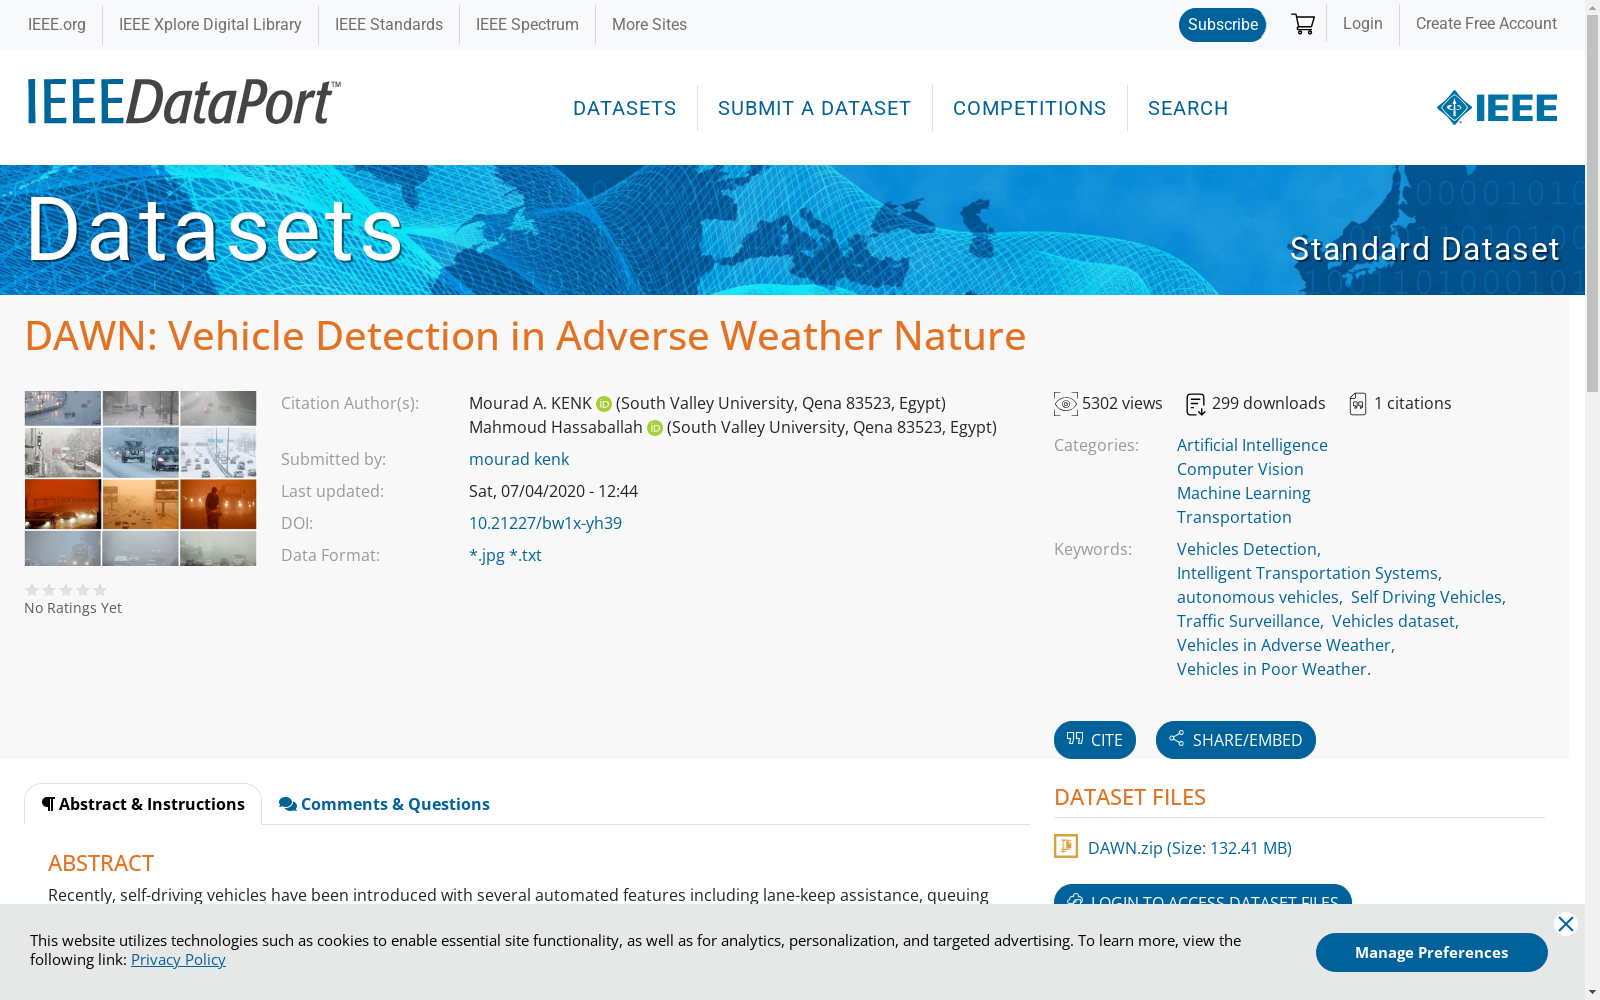Viewport: 1600px width, 1000px height.
Task: Select SUBMIT A DATASET in navigation
Action: tap(814, 108)
